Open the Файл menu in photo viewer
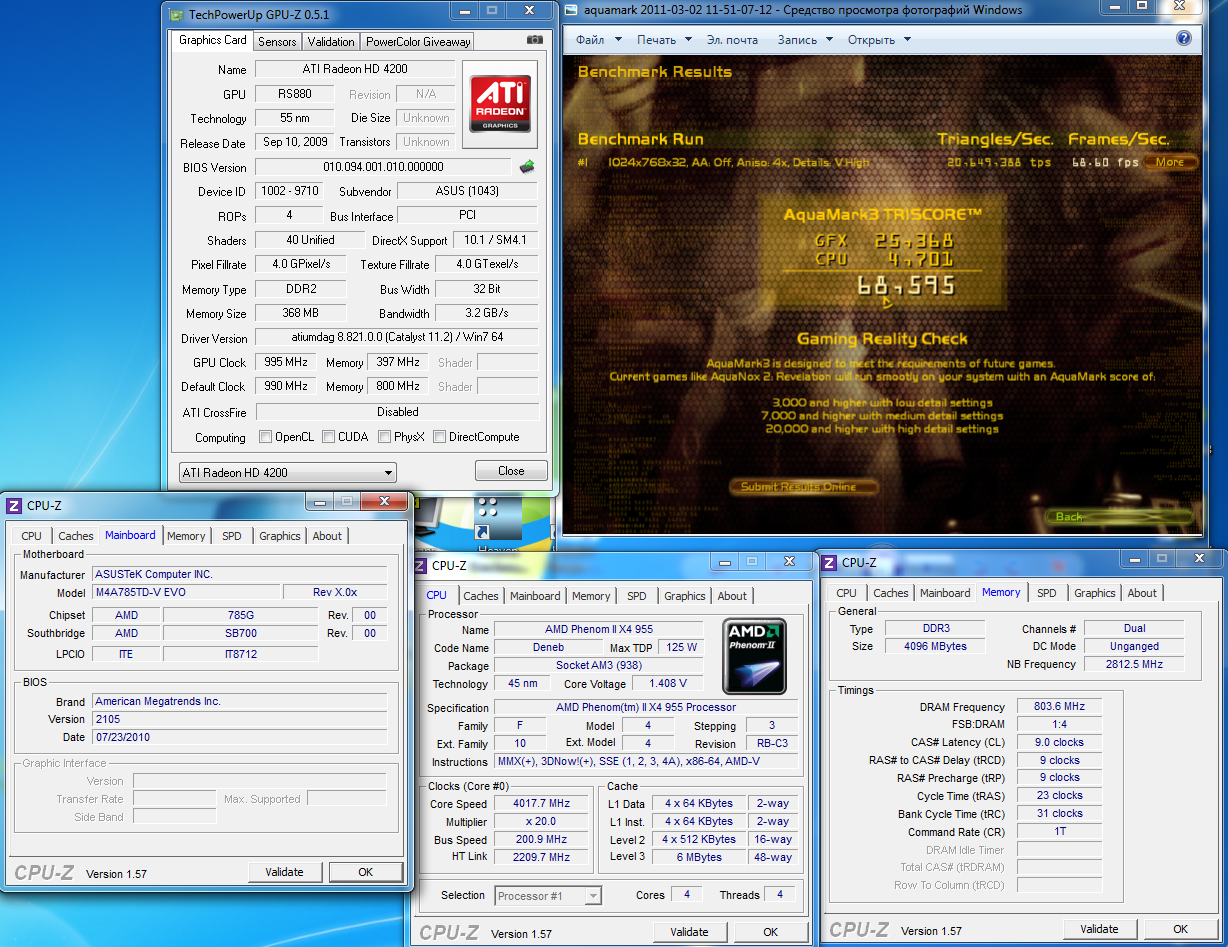This screenshot has height=947, width=1228. [599, 40]
